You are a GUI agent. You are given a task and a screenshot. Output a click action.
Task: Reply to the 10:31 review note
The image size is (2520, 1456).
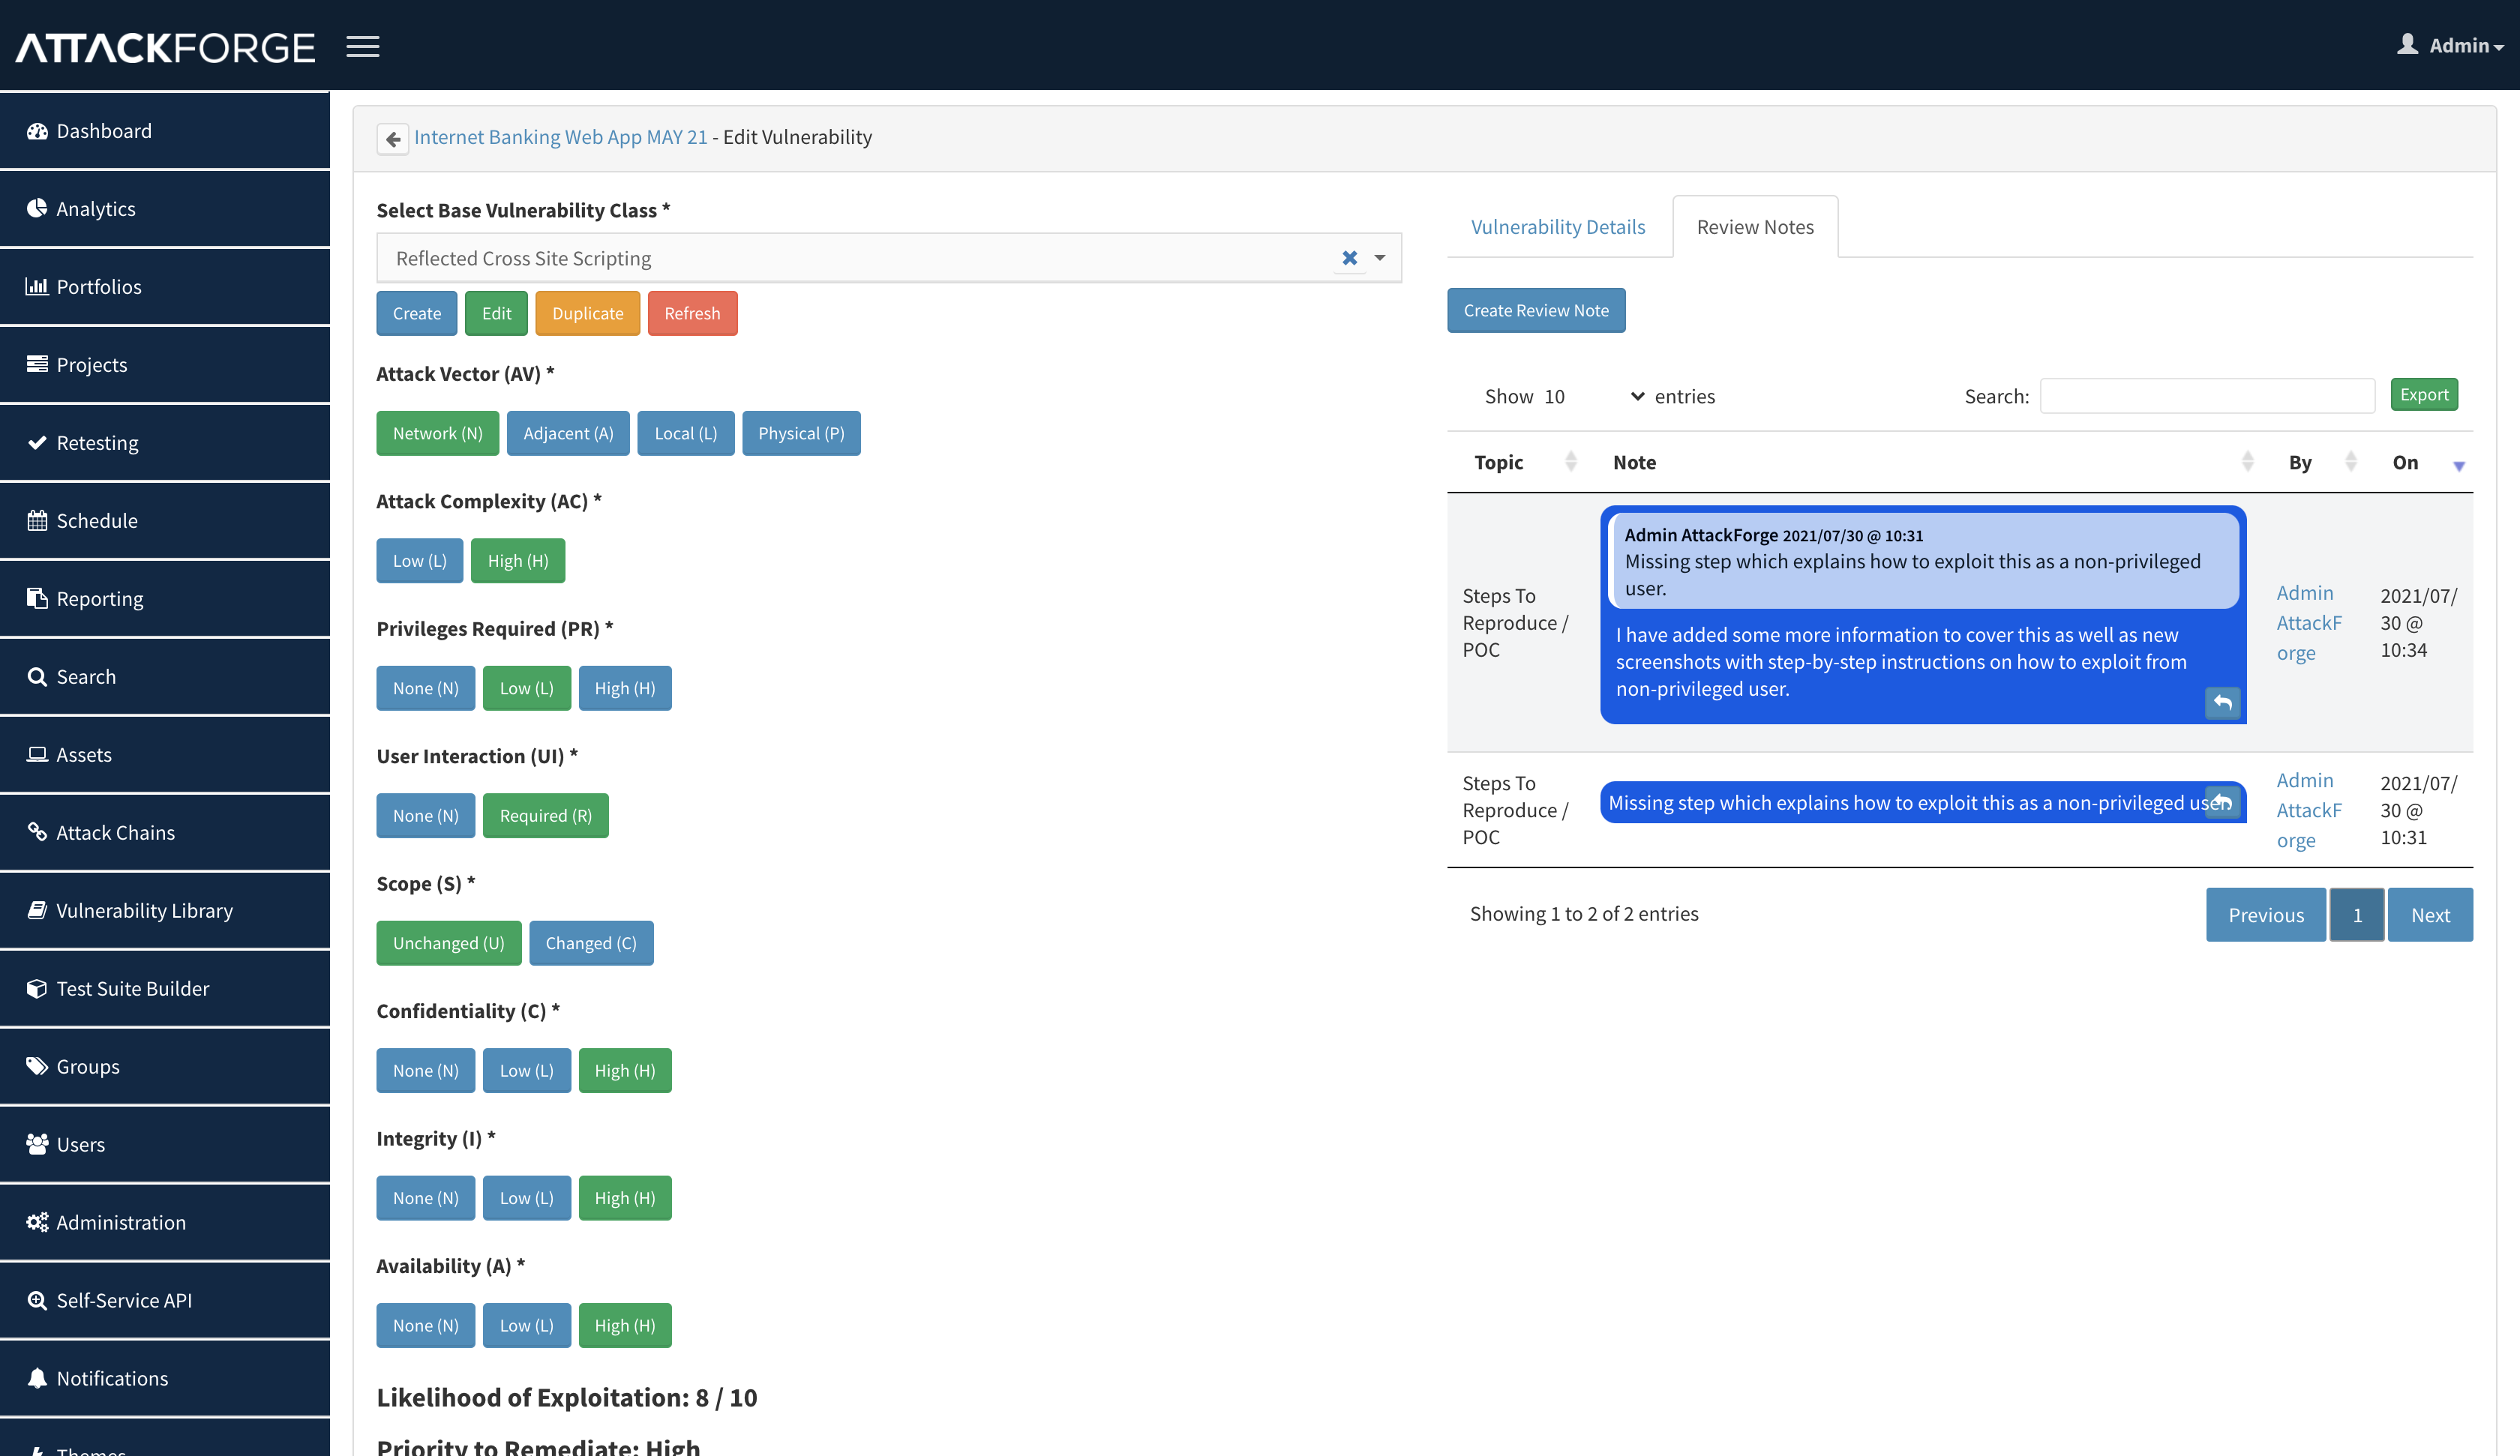click(x=2222, y=802)
